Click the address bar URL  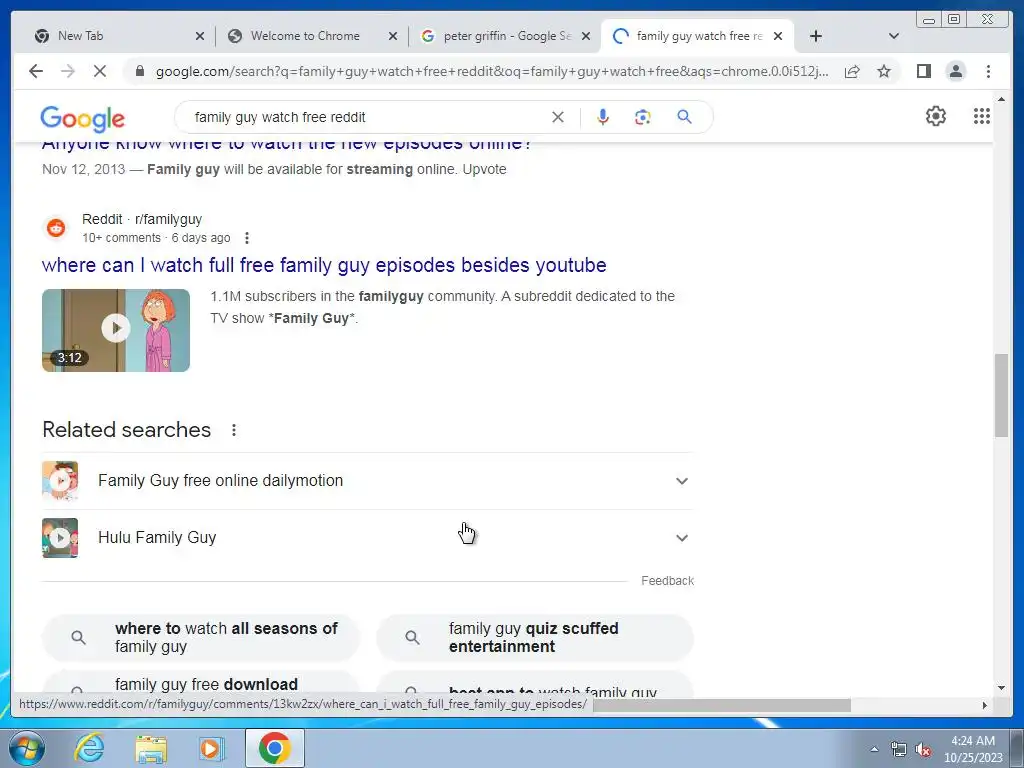tap(492, 71)
